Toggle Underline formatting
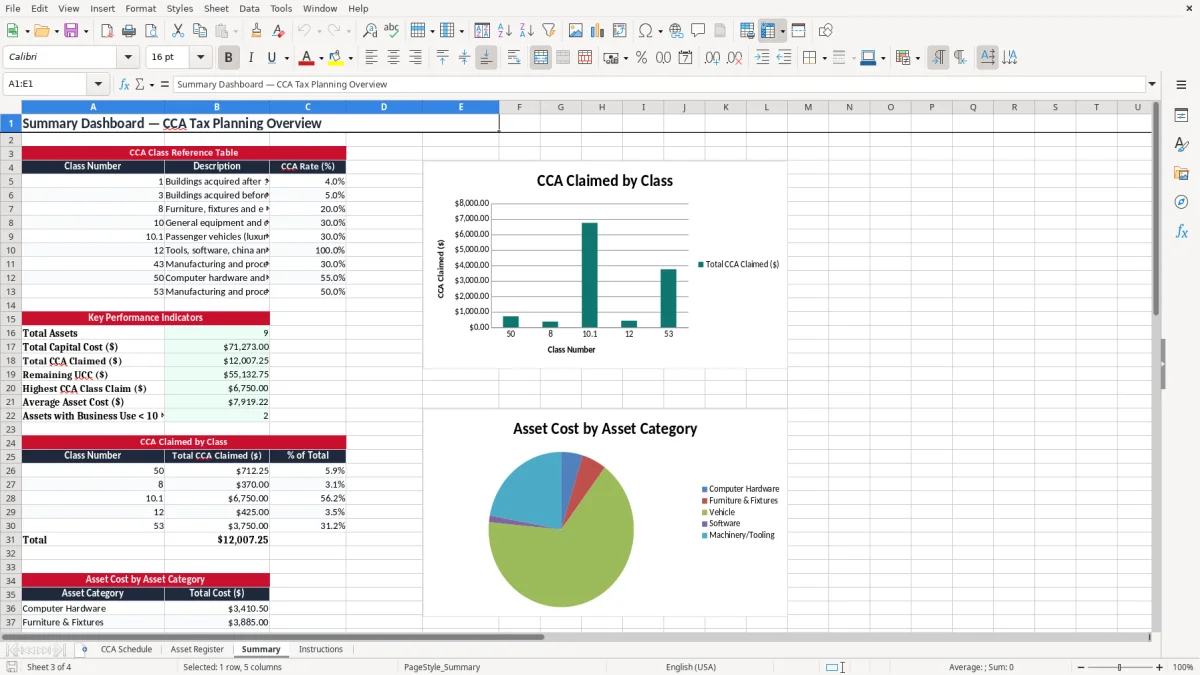This screenshot has width=1200, height=675. point(271,58)
